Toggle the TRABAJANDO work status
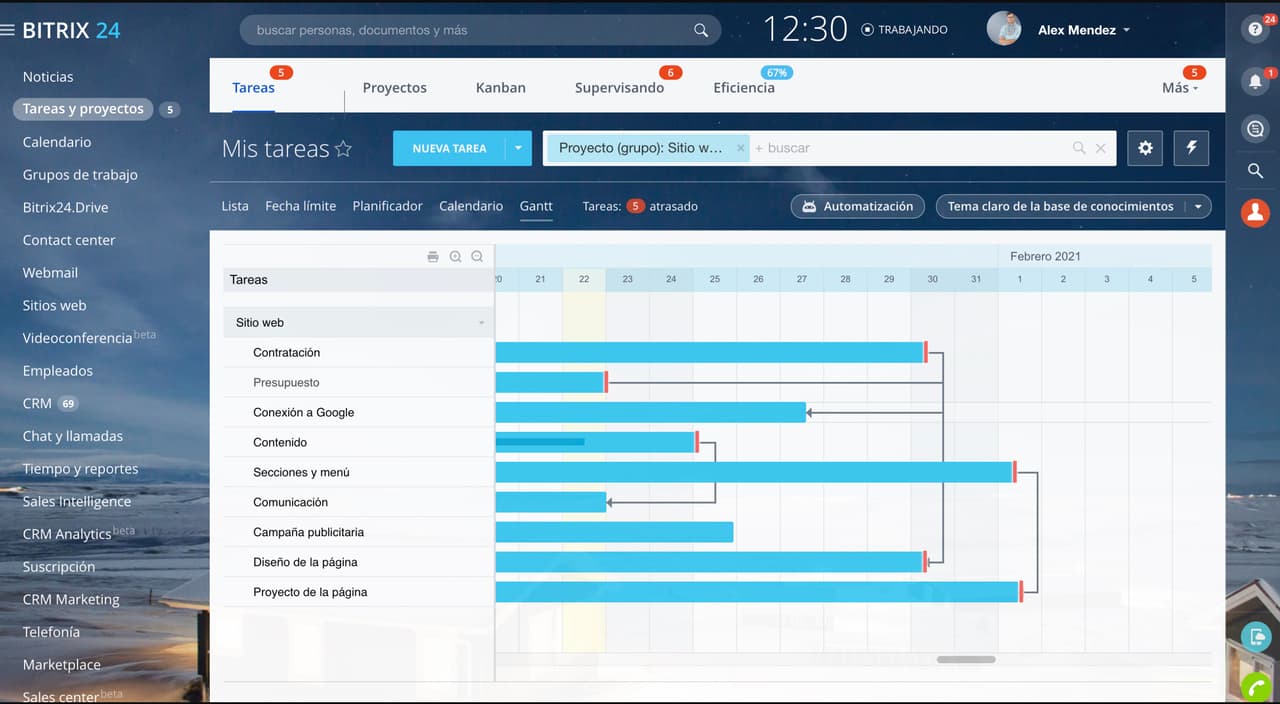 904,30
